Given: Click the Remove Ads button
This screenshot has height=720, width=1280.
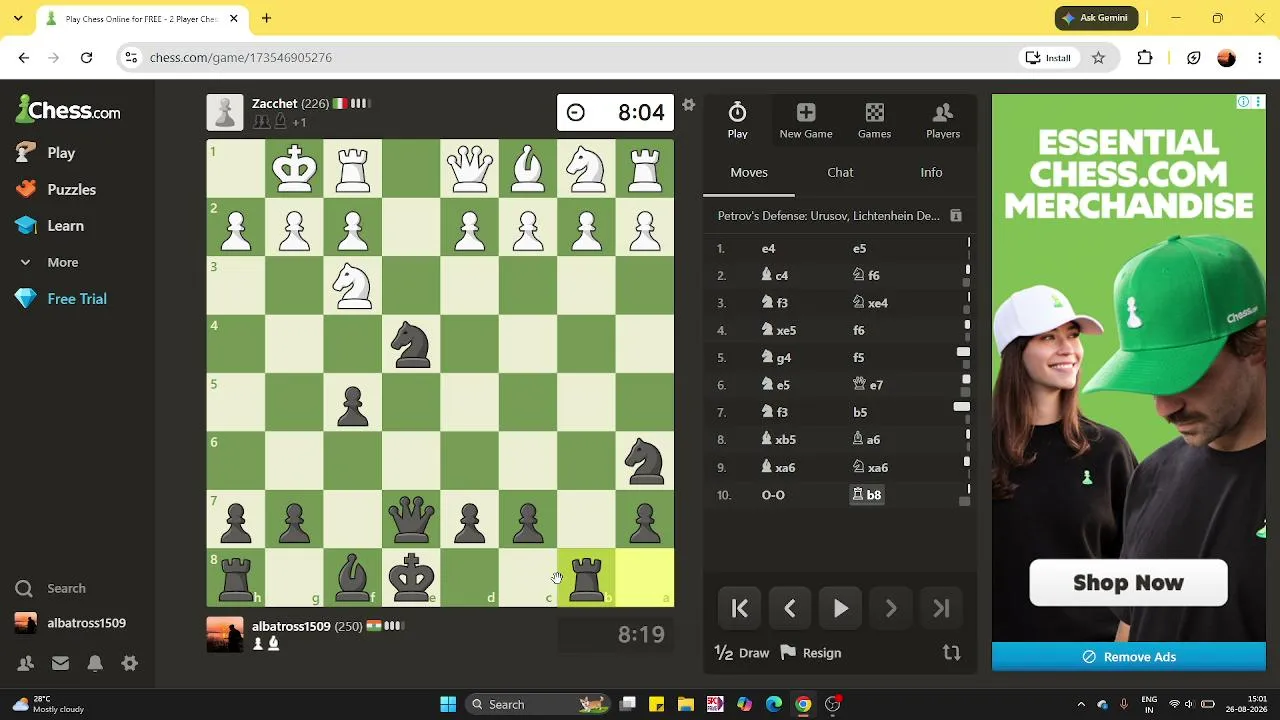Looking at the screenshot, I should click(x=1129, y=657).
